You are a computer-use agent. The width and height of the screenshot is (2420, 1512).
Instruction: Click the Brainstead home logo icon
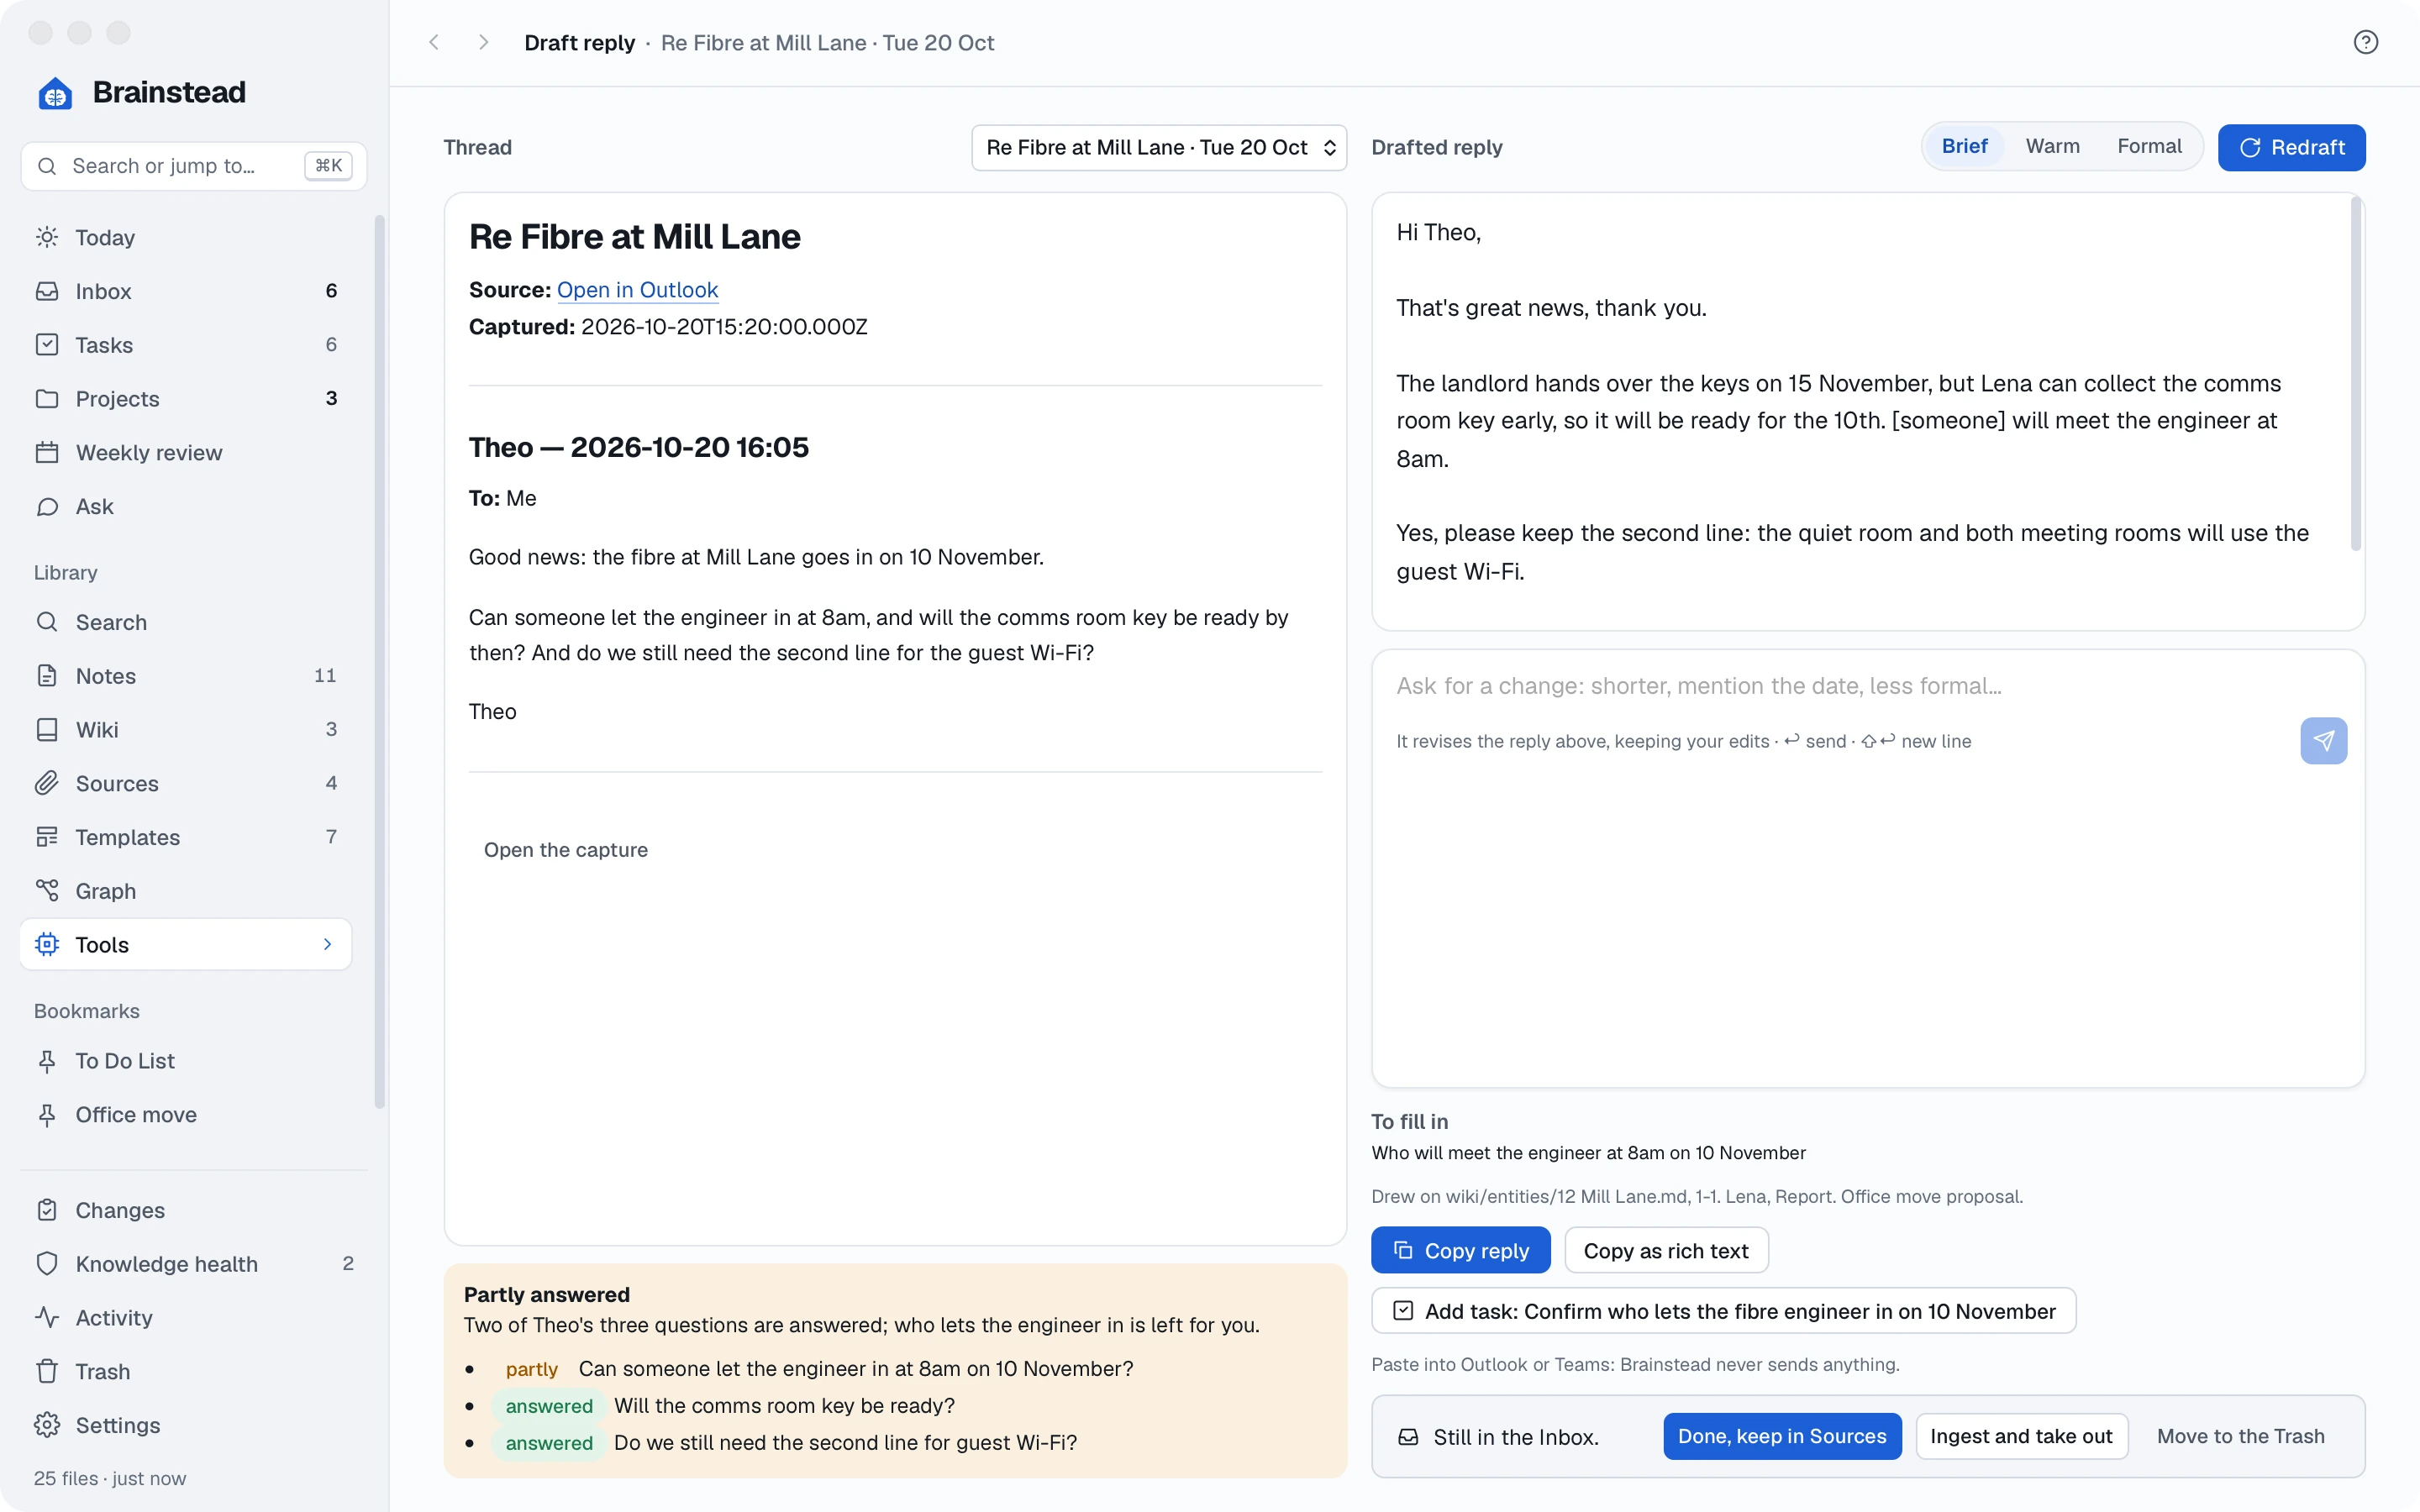[55, 93]
